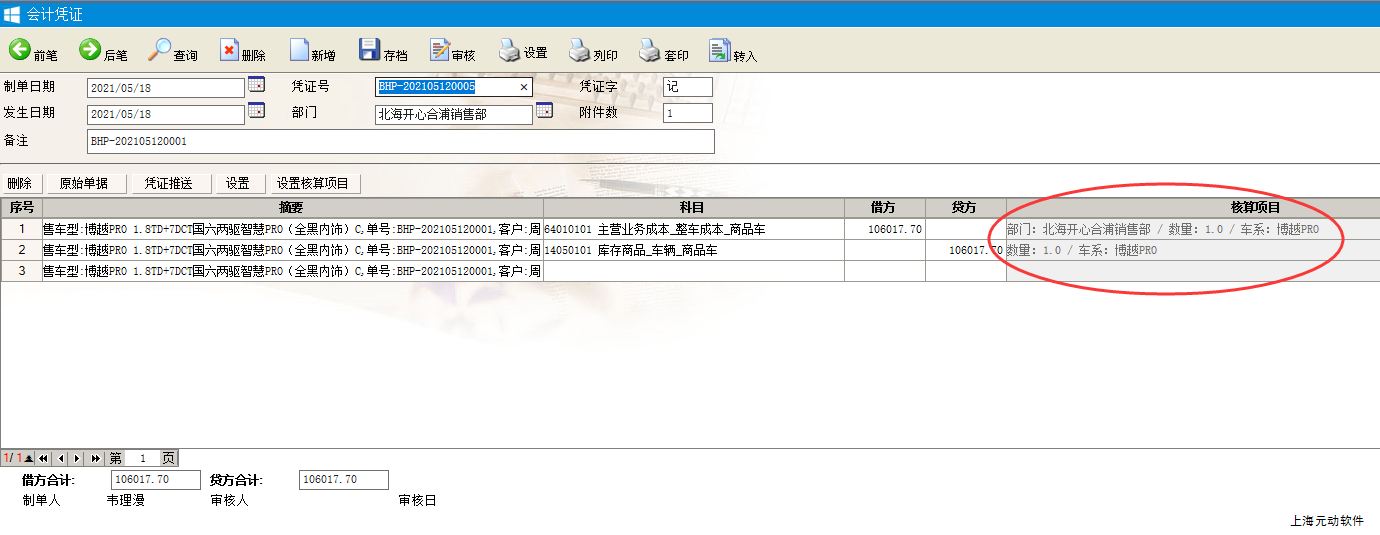This screenshot has height=535, width=1380.
Task: Click the 备注 remarks input field
Action: (x=400, y=142)
